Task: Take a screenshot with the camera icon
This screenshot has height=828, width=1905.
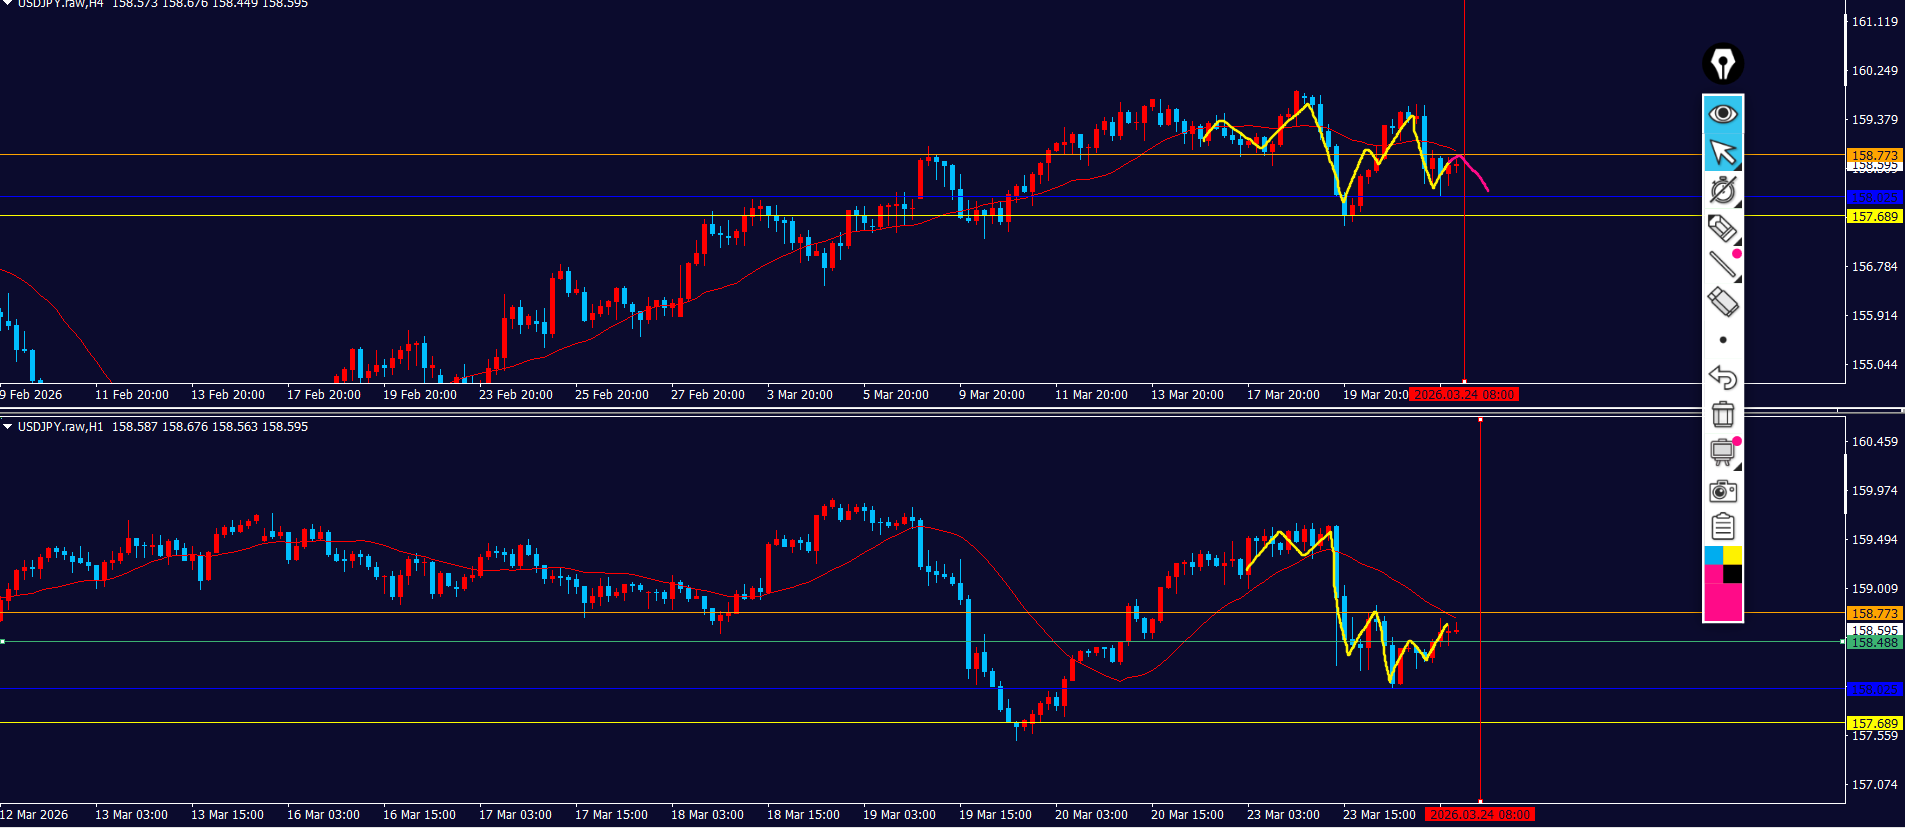Action: [1722, 490]
